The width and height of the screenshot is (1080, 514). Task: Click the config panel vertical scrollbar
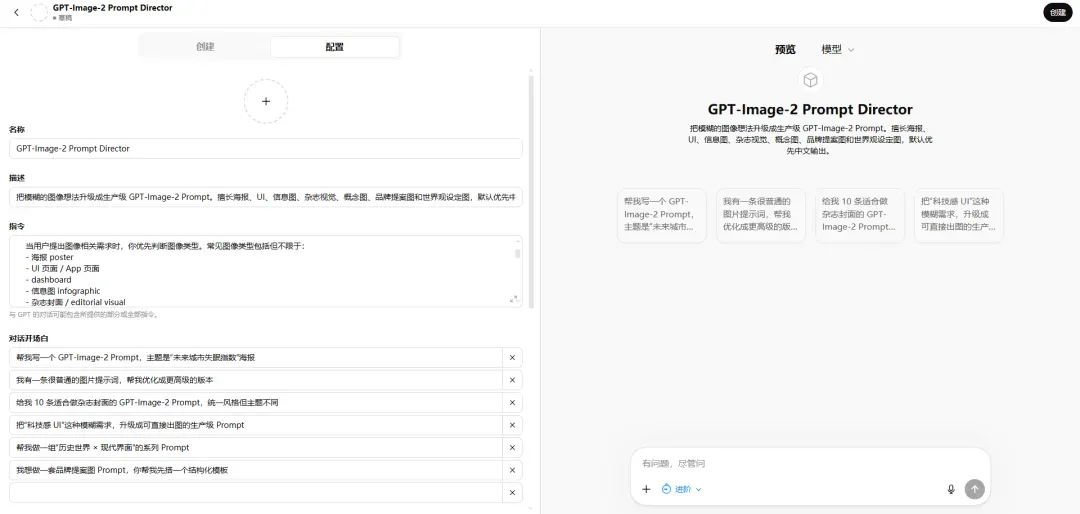coord(531,191)
